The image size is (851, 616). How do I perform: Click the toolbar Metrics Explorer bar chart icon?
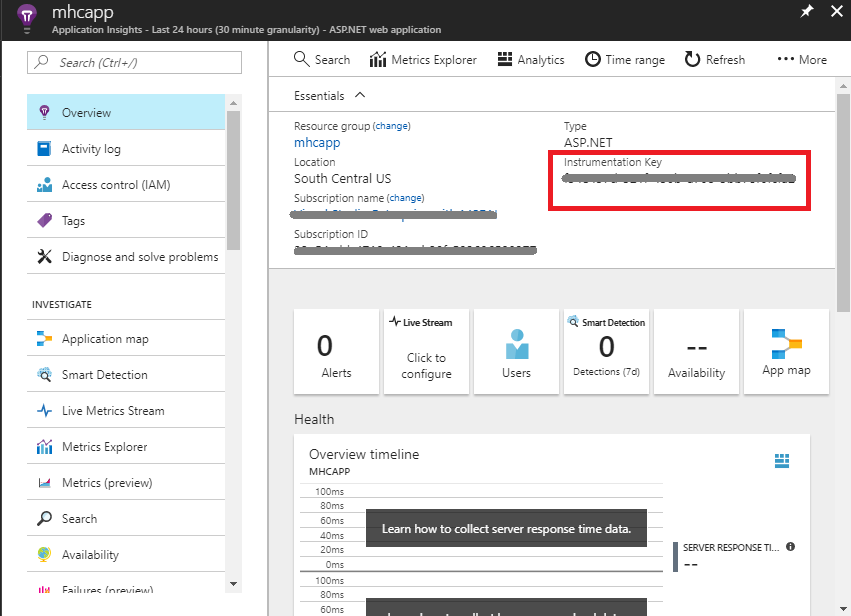[x=378, y=59]
